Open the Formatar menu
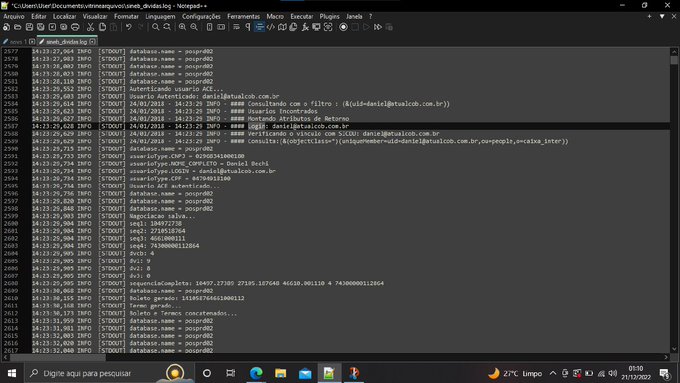Viewport: 680px width, 383px height. point(126,16)
